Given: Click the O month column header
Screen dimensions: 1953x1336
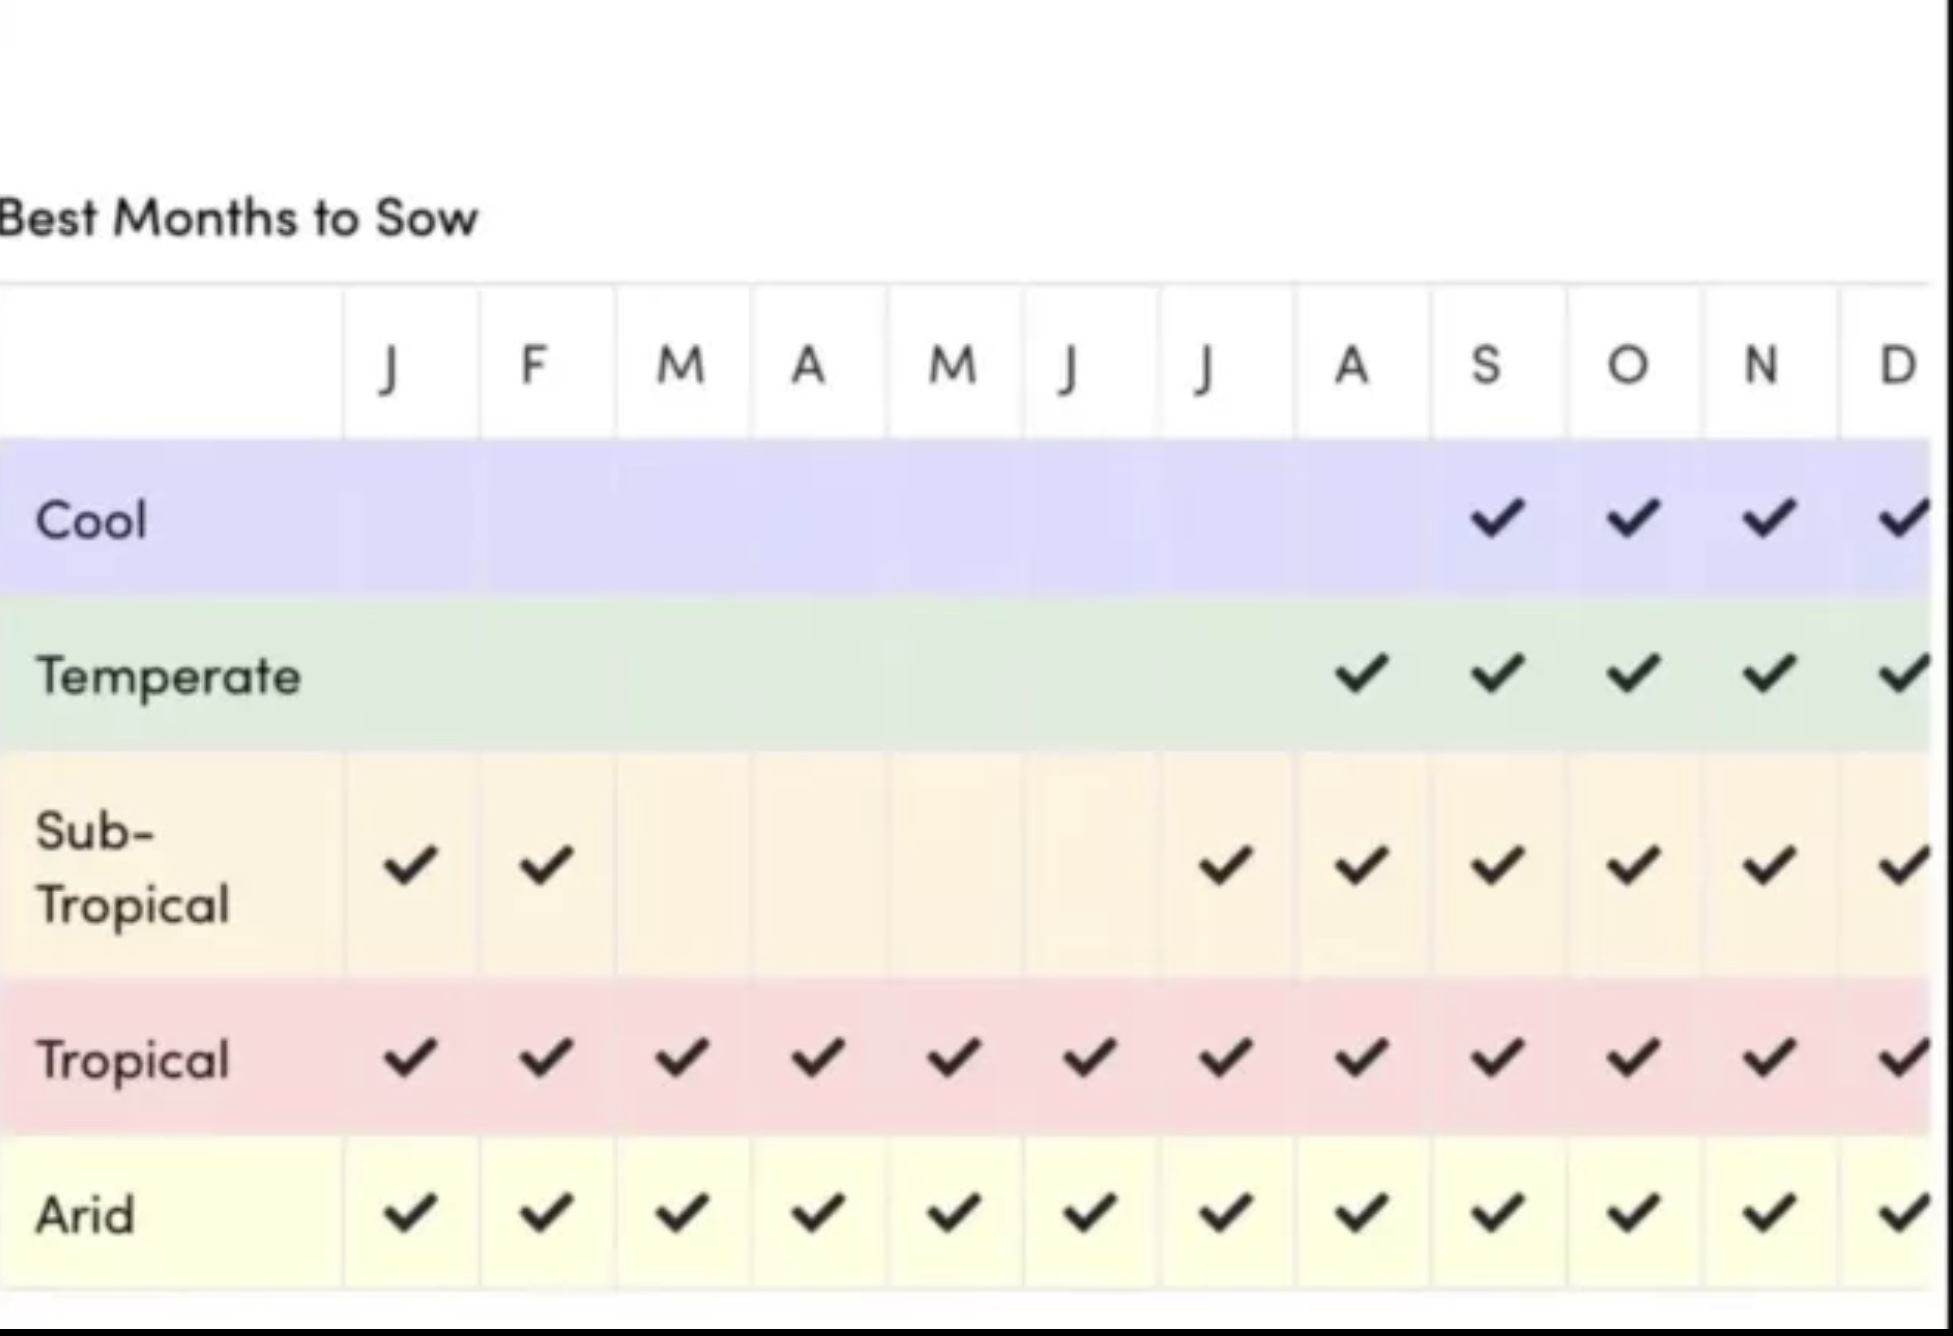Looking at the screenshot, I should click(1627, 364).
